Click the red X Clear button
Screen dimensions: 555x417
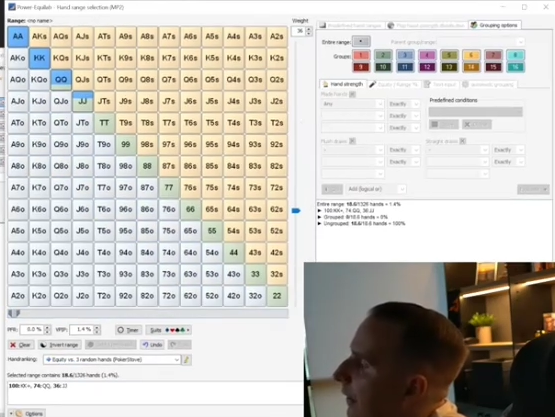coord(21,345)
